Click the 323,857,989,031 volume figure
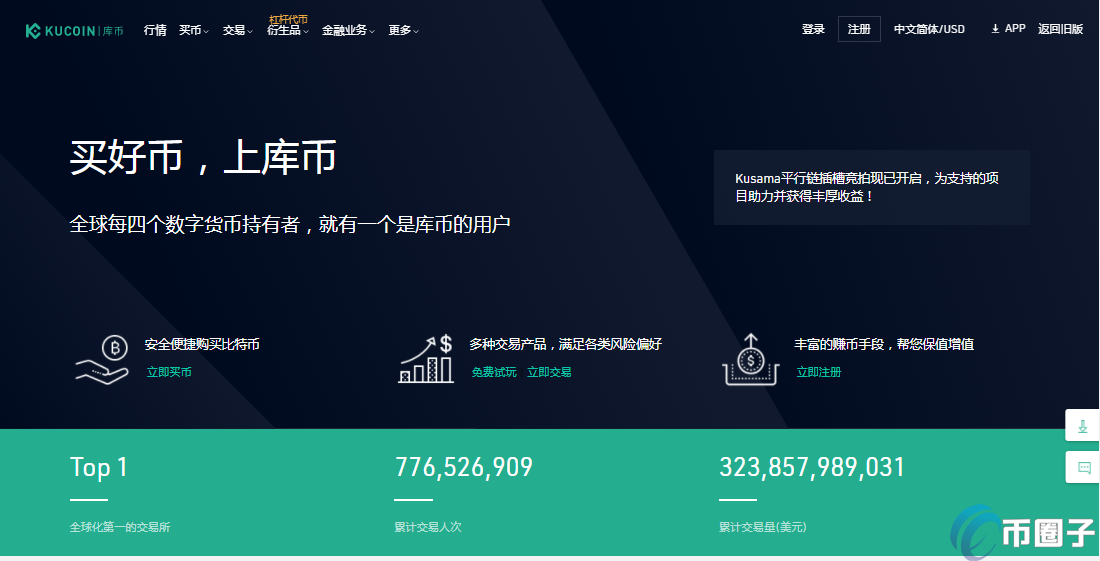Screen dimensions: 1100x561 [812, 467]
